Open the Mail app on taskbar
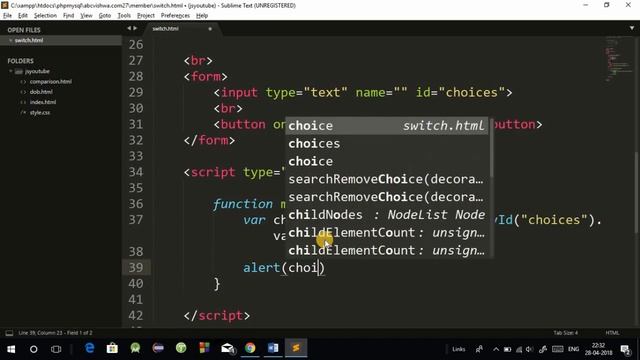 (227, 348)
